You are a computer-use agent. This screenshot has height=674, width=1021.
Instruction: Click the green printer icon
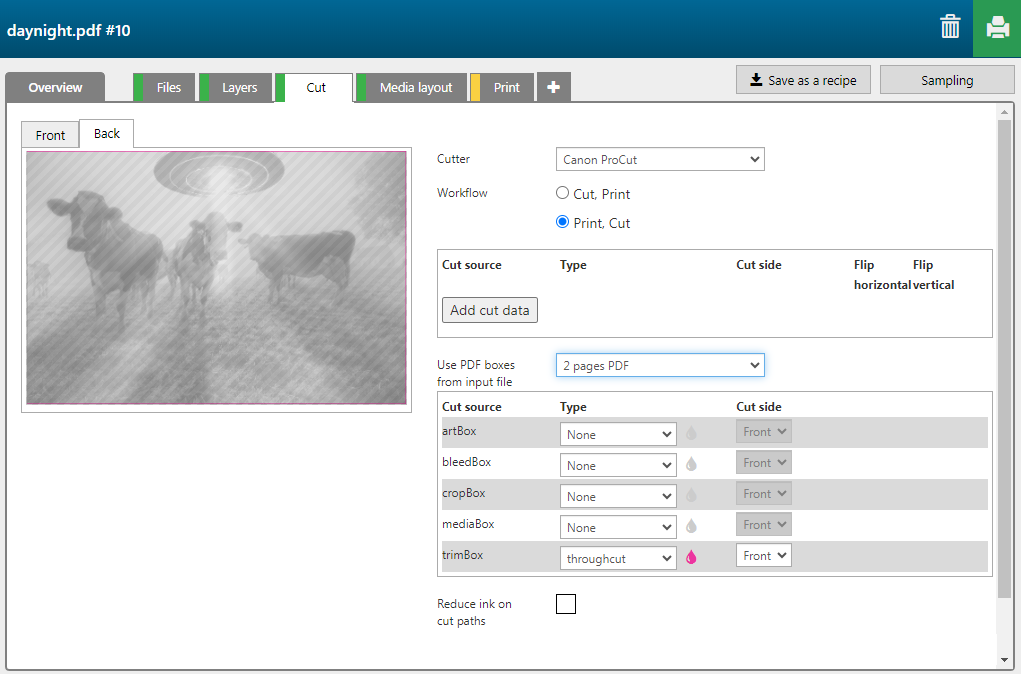pos(997,28)
